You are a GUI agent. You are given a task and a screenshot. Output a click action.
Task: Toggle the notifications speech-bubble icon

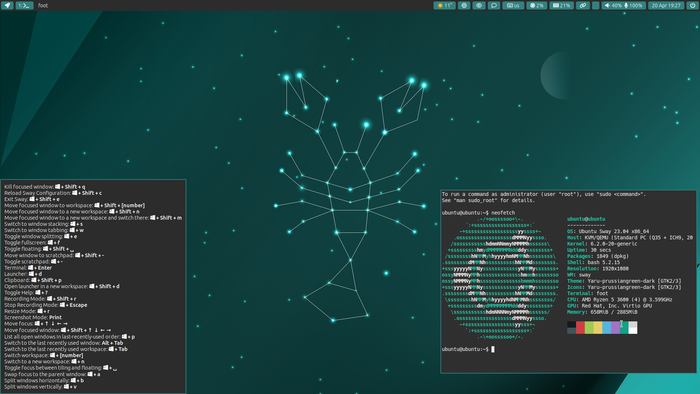click(494, 5)
